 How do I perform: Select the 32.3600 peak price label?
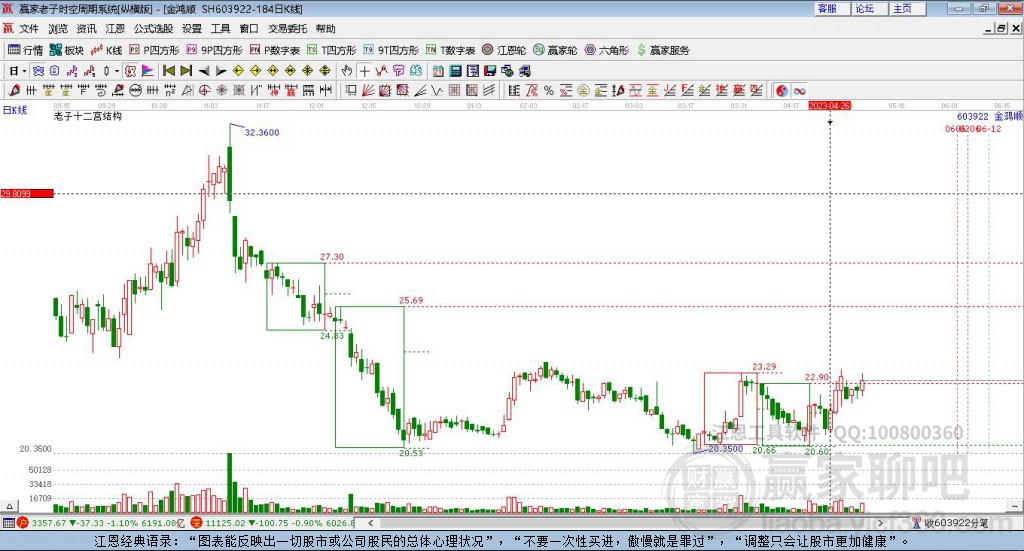(262, 133)
